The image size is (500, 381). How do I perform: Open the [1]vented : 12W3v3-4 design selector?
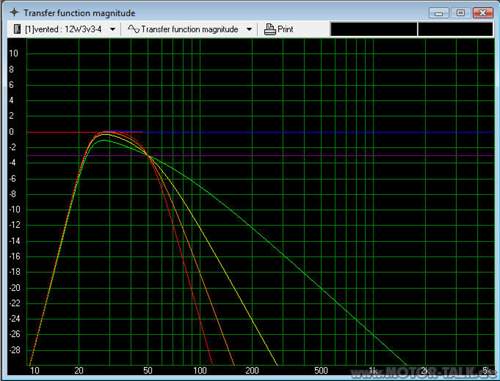[65, 29]
